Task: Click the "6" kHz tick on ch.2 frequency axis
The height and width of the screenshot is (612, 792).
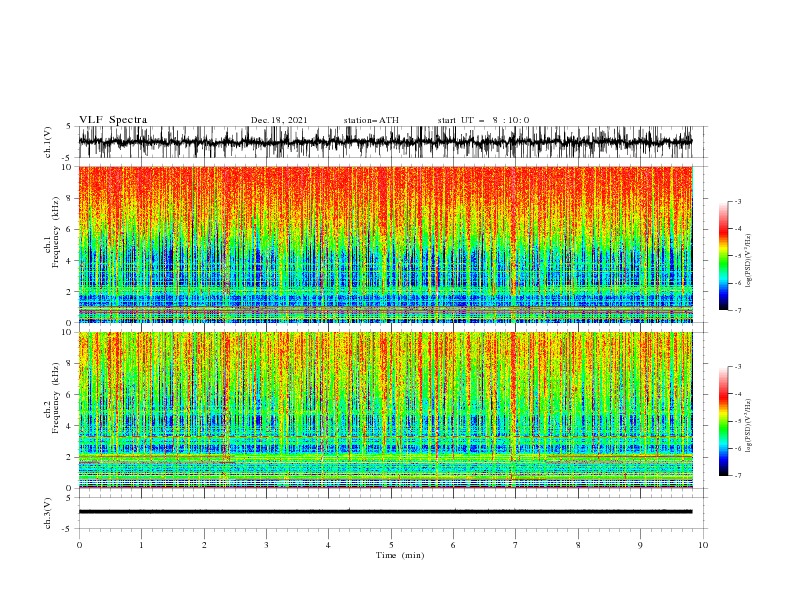Action: 69,394
